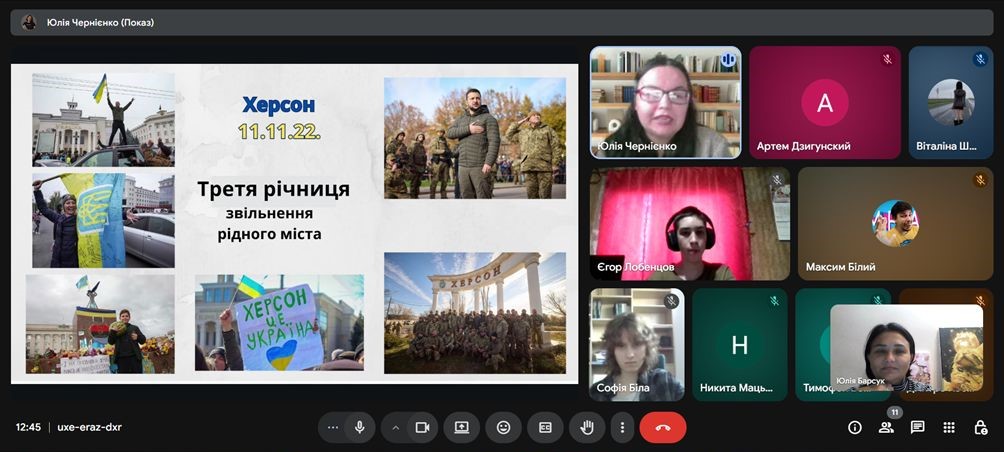Open the emoji reactions picker
The width and height of the screenshot is (1004, 452).
click(x=503, y=427)
